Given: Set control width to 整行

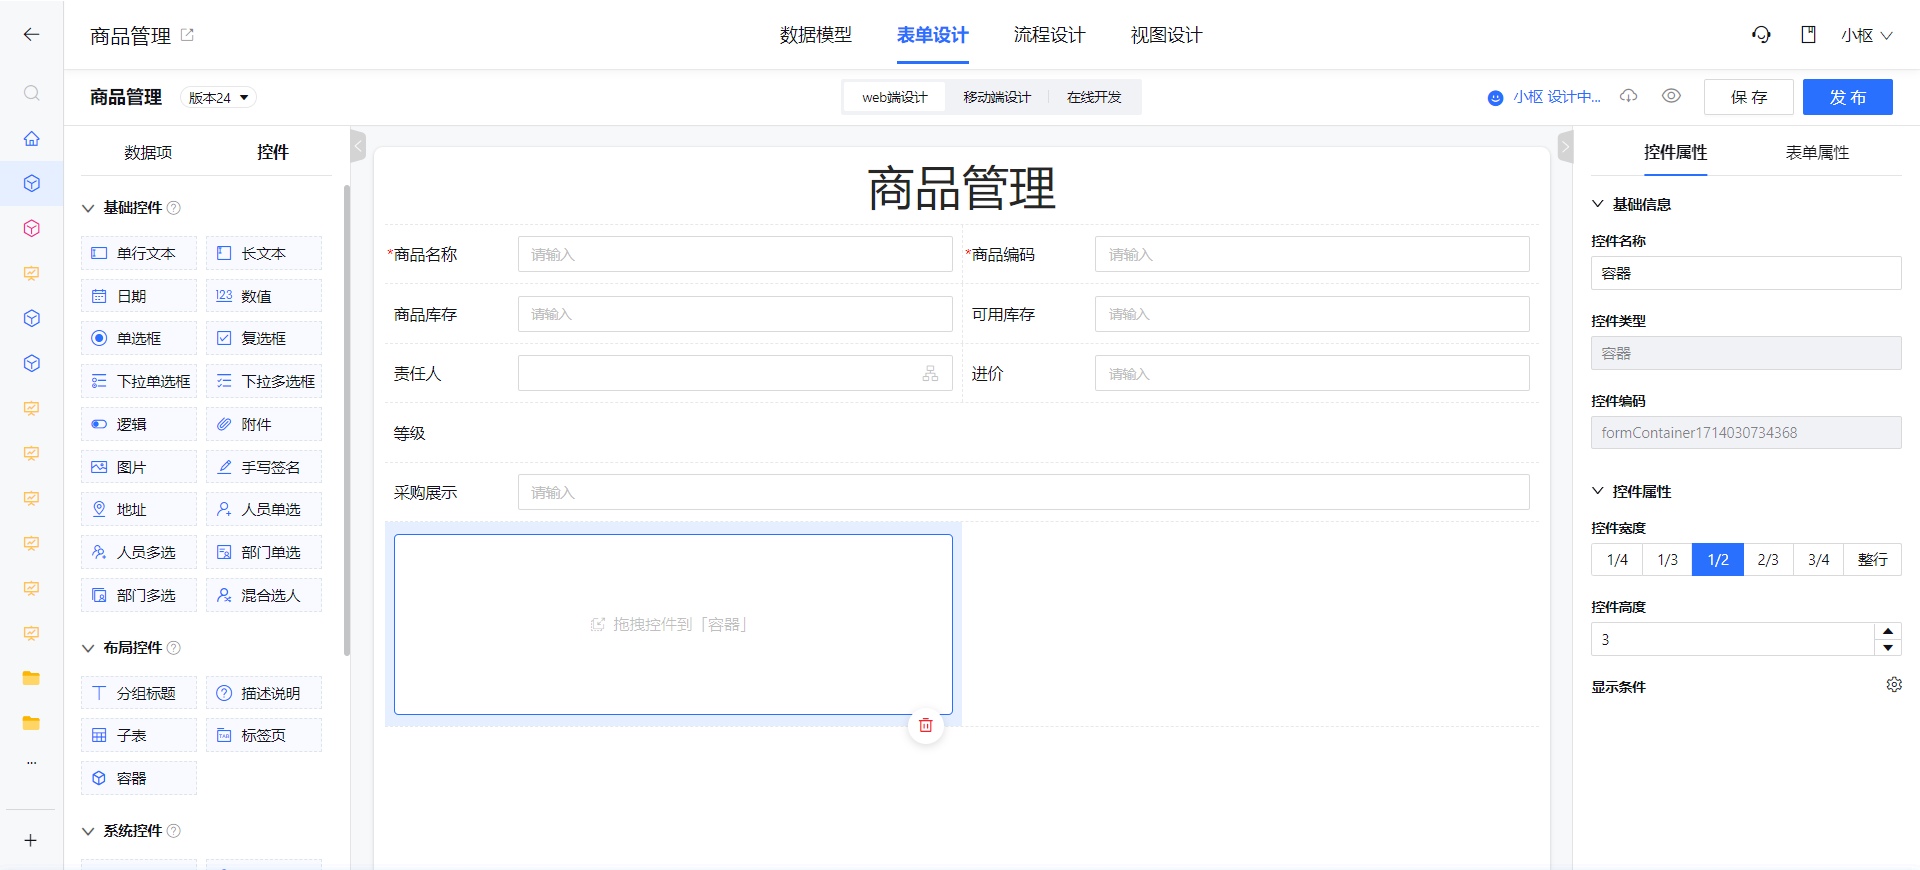Looking at the screenshot, I should point(1872,560).
